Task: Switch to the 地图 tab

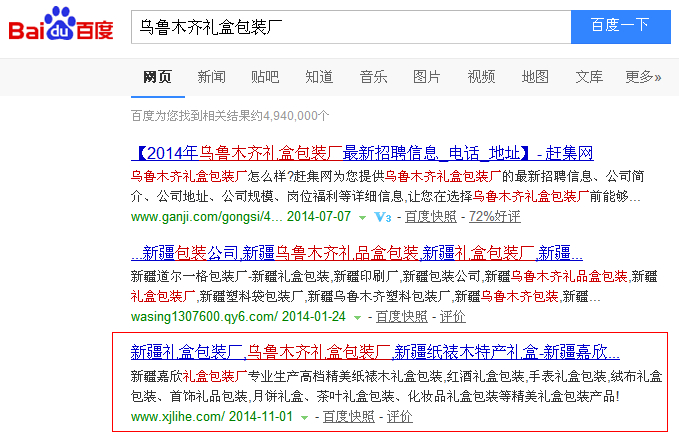Action: 535,77
